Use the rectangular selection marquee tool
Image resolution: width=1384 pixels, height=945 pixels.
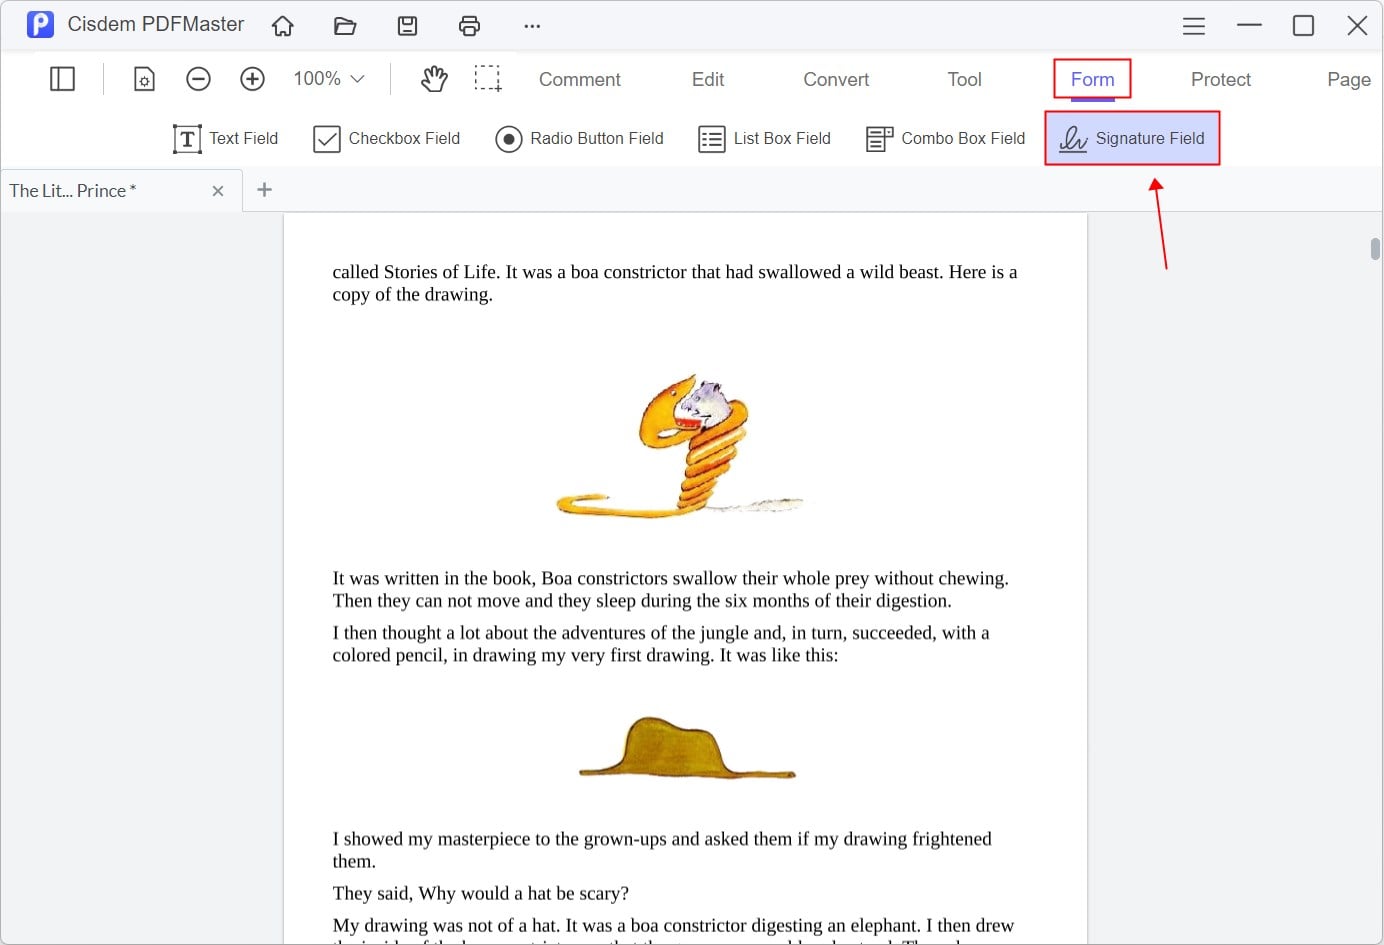(x=489, y=78)
